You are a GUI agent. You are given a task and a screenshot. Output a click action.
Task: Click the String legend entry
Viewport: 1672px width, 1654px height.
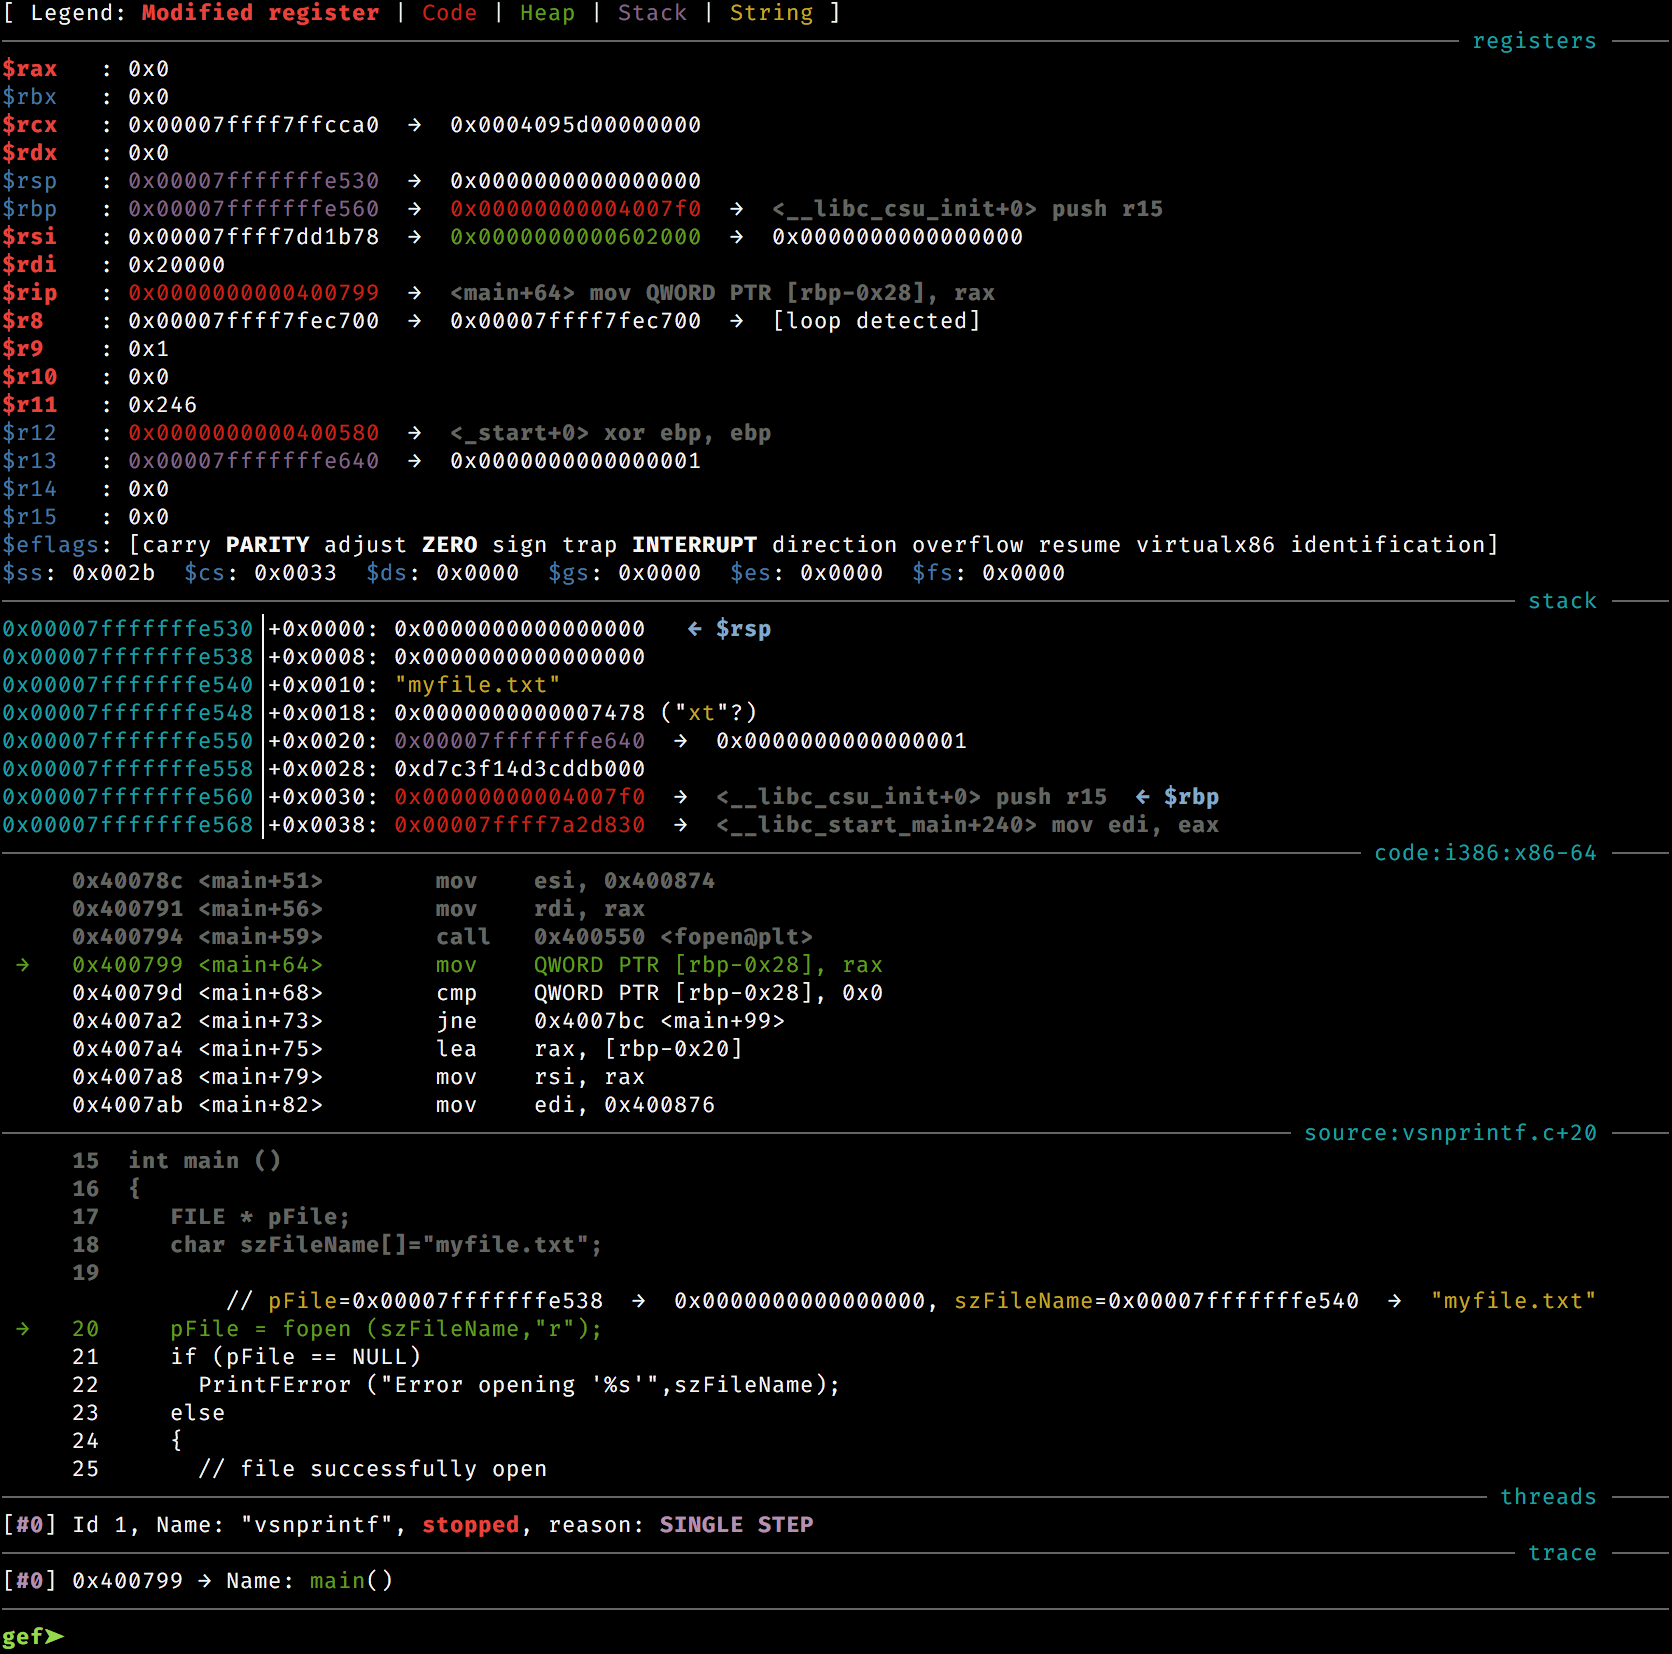click(x=771, y=13)
